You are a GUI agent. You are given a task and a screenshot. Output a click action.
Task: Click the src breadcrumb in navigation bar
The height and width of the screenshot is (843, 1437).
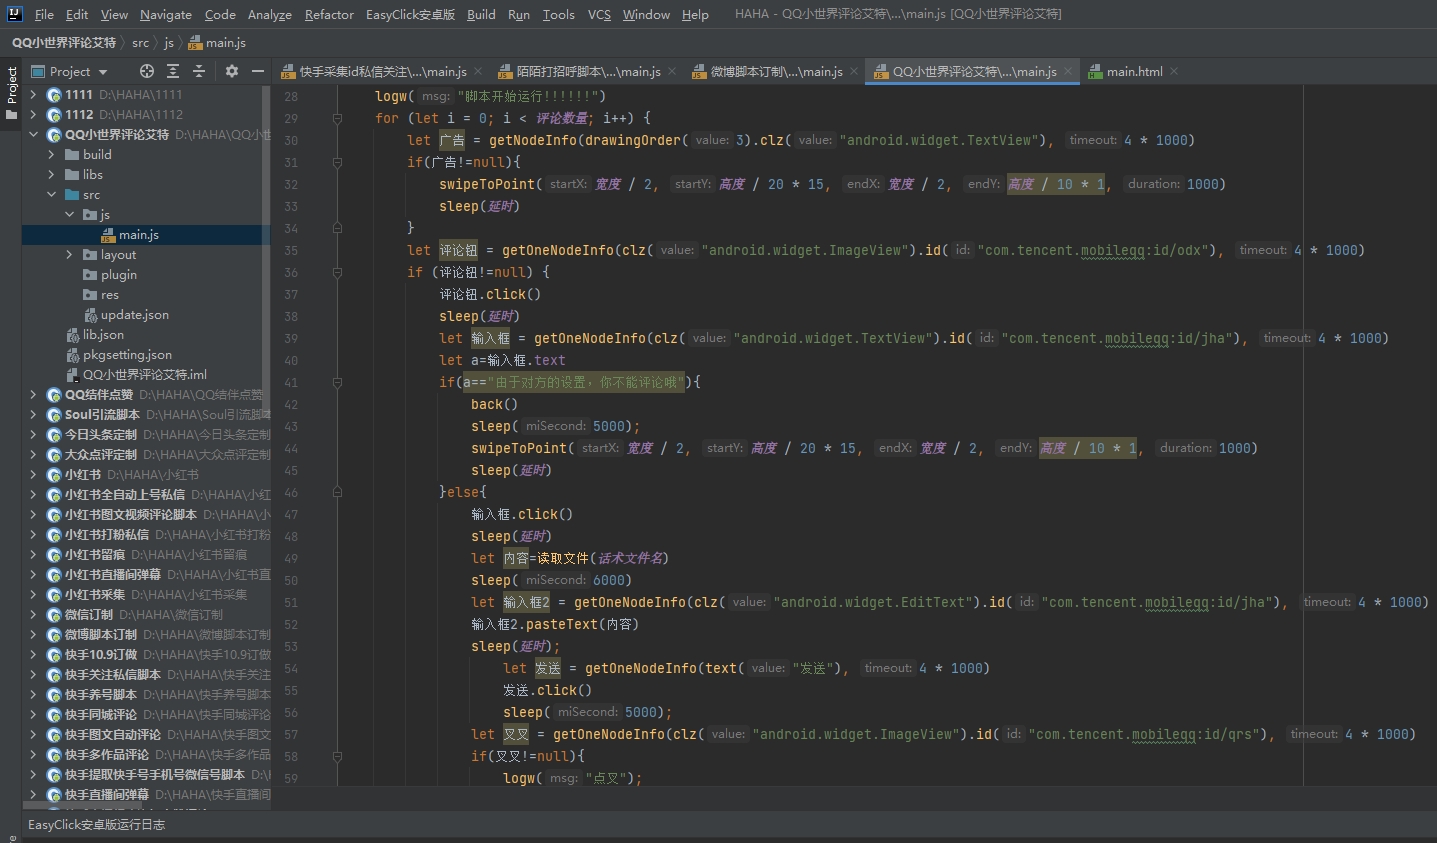tap(140, 43)
